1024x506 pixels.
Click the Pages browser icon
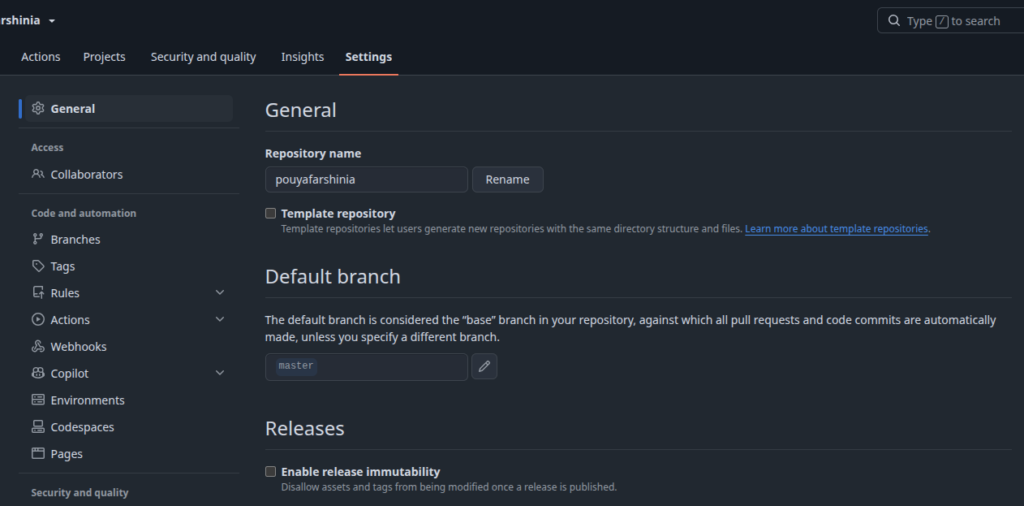click(x=38, y=453)
